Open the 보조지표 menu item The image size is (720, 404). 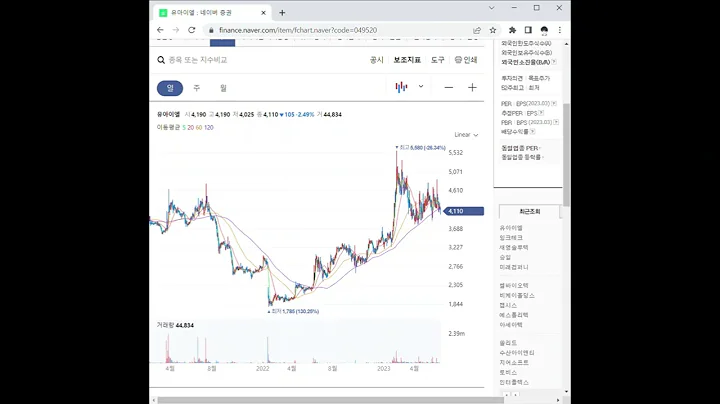(x=407, y=60)
